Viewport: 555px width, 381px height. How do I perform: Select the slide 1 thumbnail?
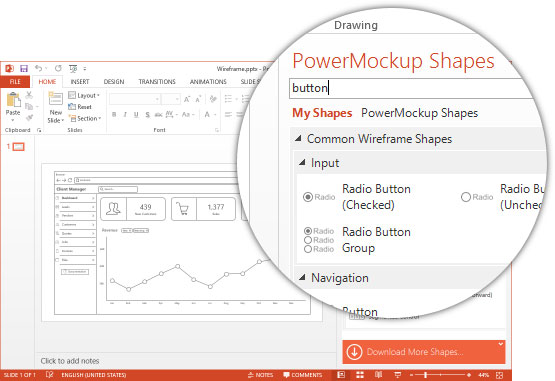pos(18,147)
